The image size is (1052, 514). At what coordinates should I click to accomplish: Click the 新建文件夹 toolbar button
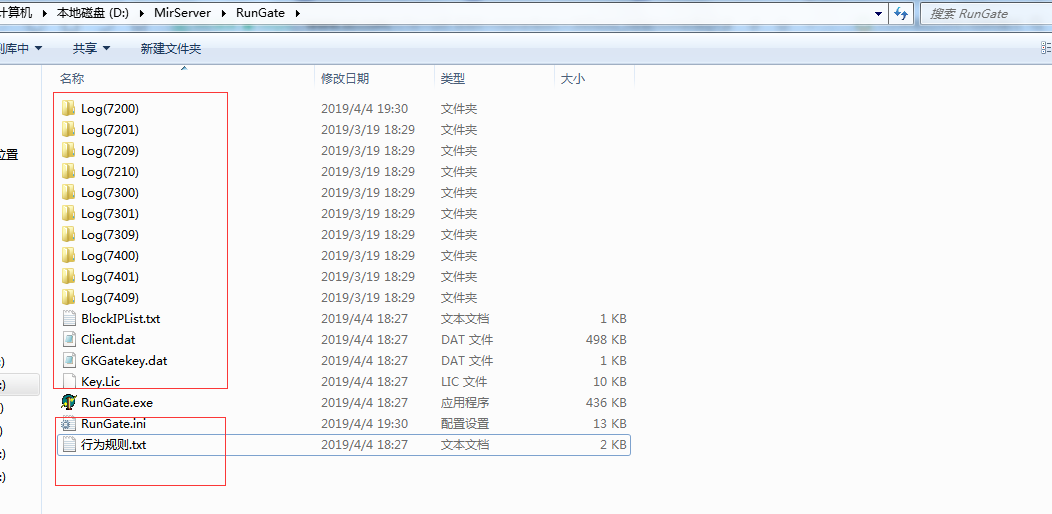click(x=170, y=48)
